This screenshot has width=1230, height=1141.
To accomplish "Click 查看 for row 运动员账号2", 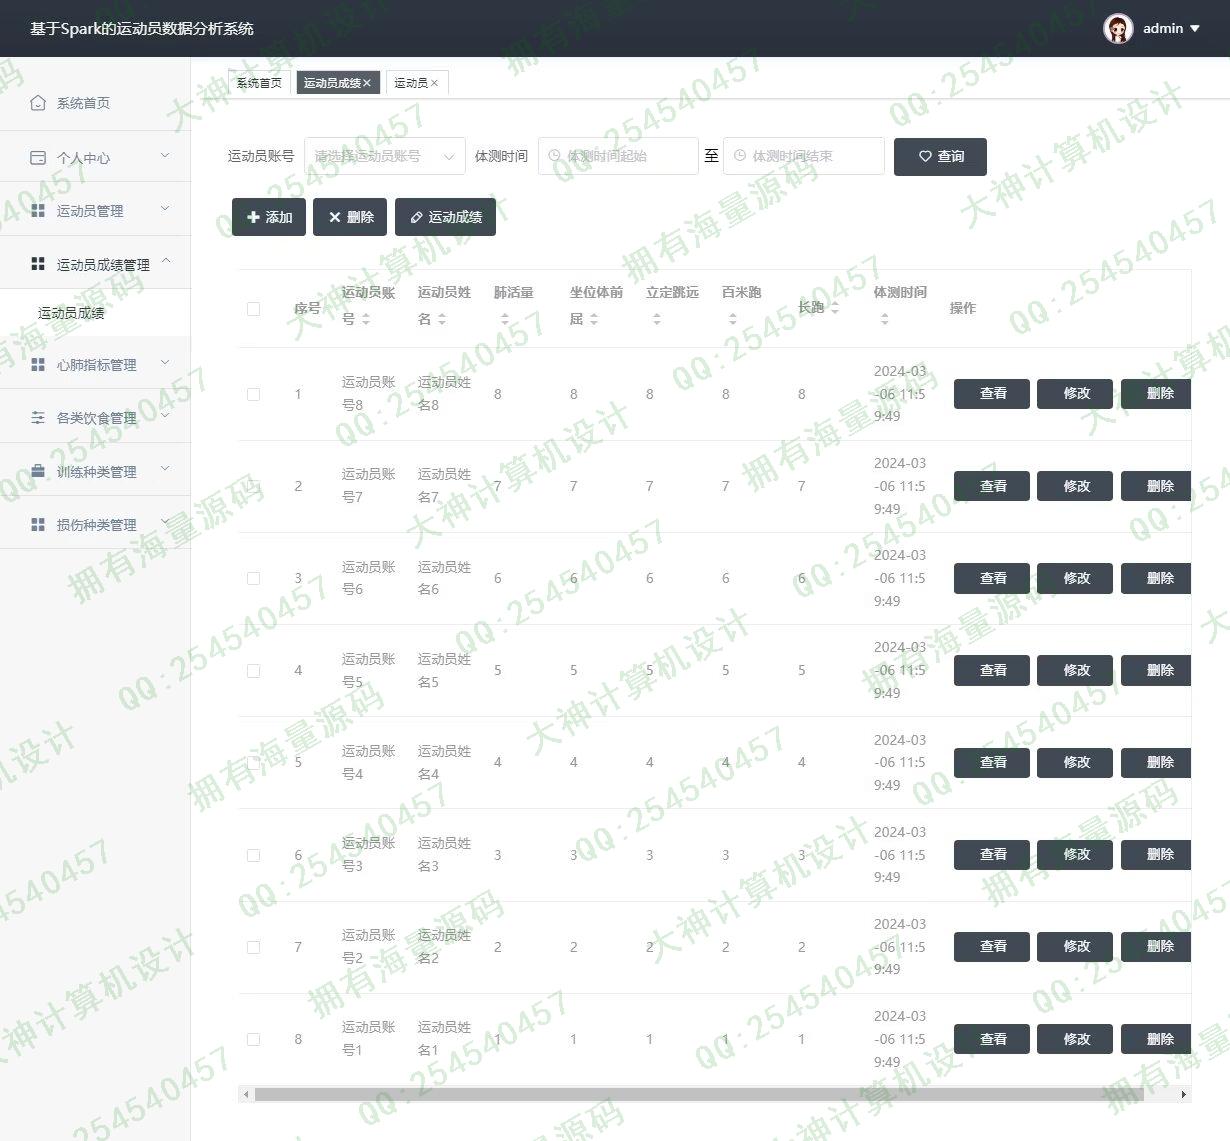I will pos(992,947).
